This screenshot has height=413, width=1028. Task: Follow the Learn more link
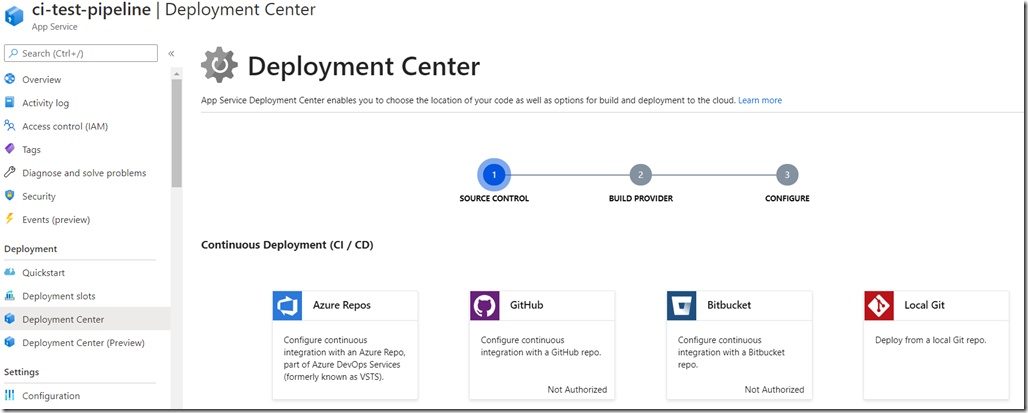click(760, 100)
